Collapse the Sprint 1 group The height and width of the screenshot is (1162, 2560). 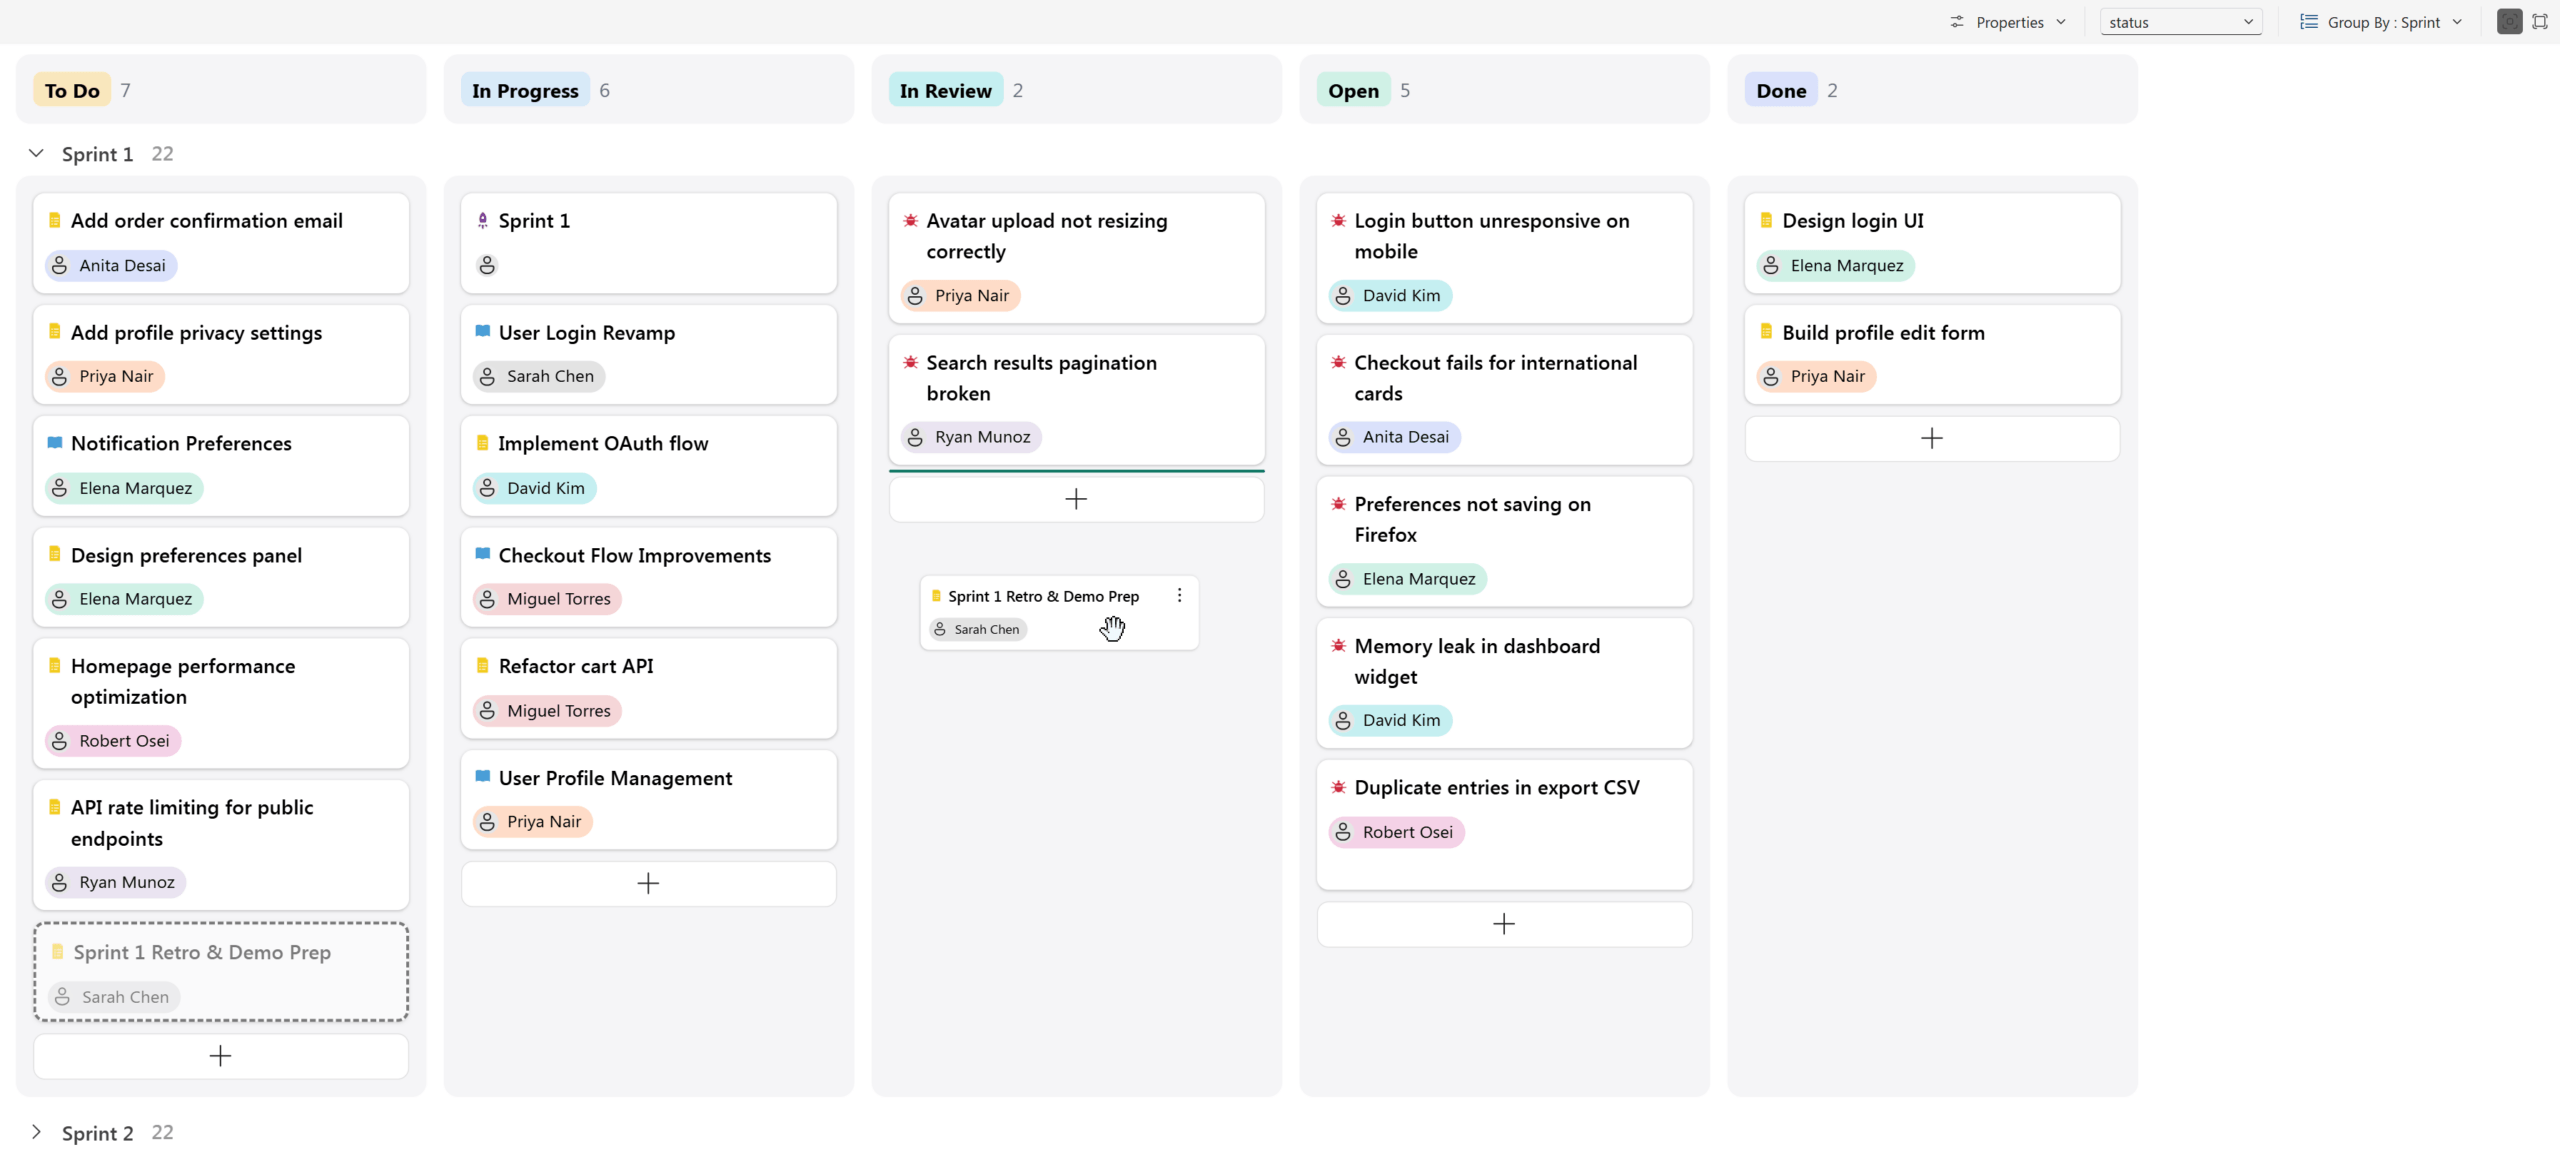(36, 153)
